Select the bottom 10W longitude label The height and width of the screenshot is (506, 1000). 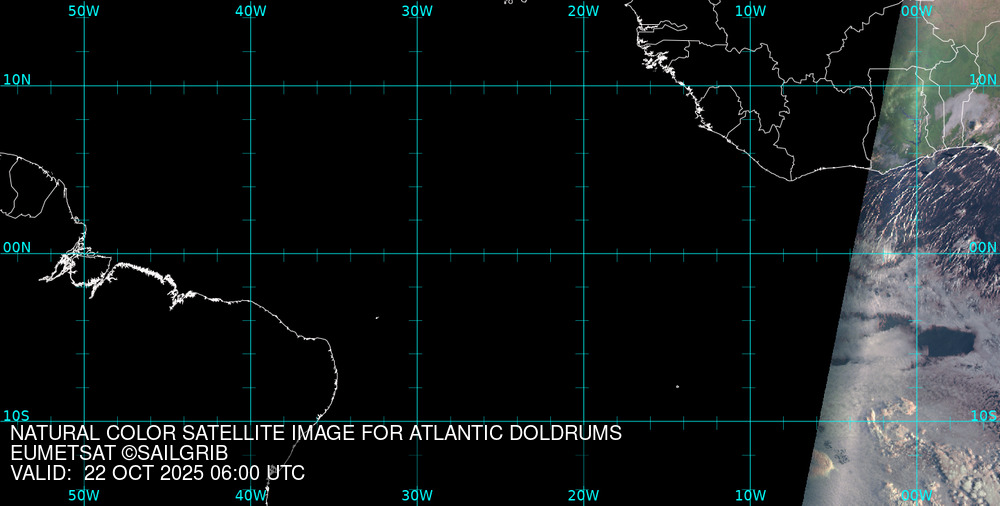pyautogui.click(x=750, y=495)
